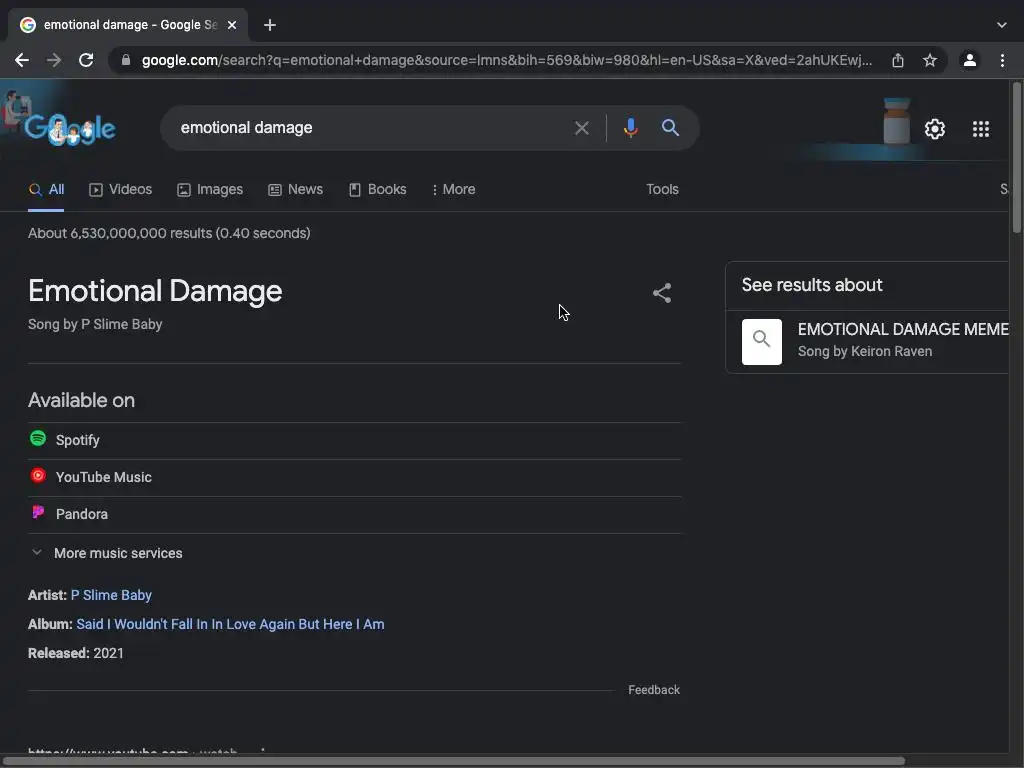
Task: Click the browser back arrow
Action: tap(22, 60)
